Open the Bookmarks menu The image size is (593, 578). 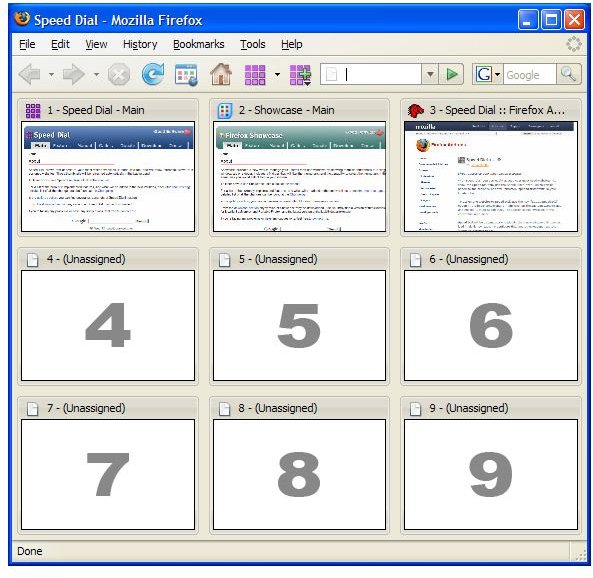point(199,44)
